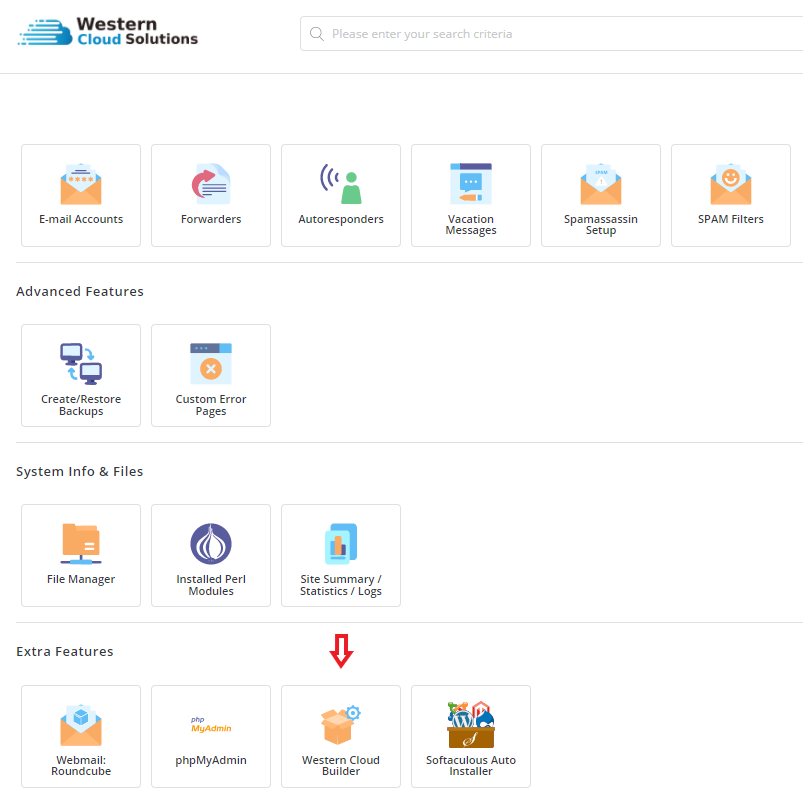
Task: Click the Autoresponders icon
Action: (x=341, y=185)
